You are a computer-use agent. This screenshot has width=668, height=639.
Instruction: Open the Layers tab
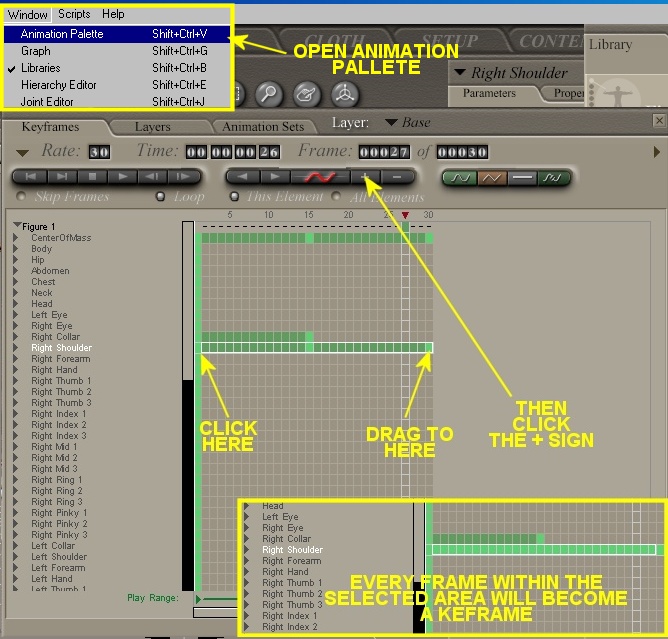[152, 127]
